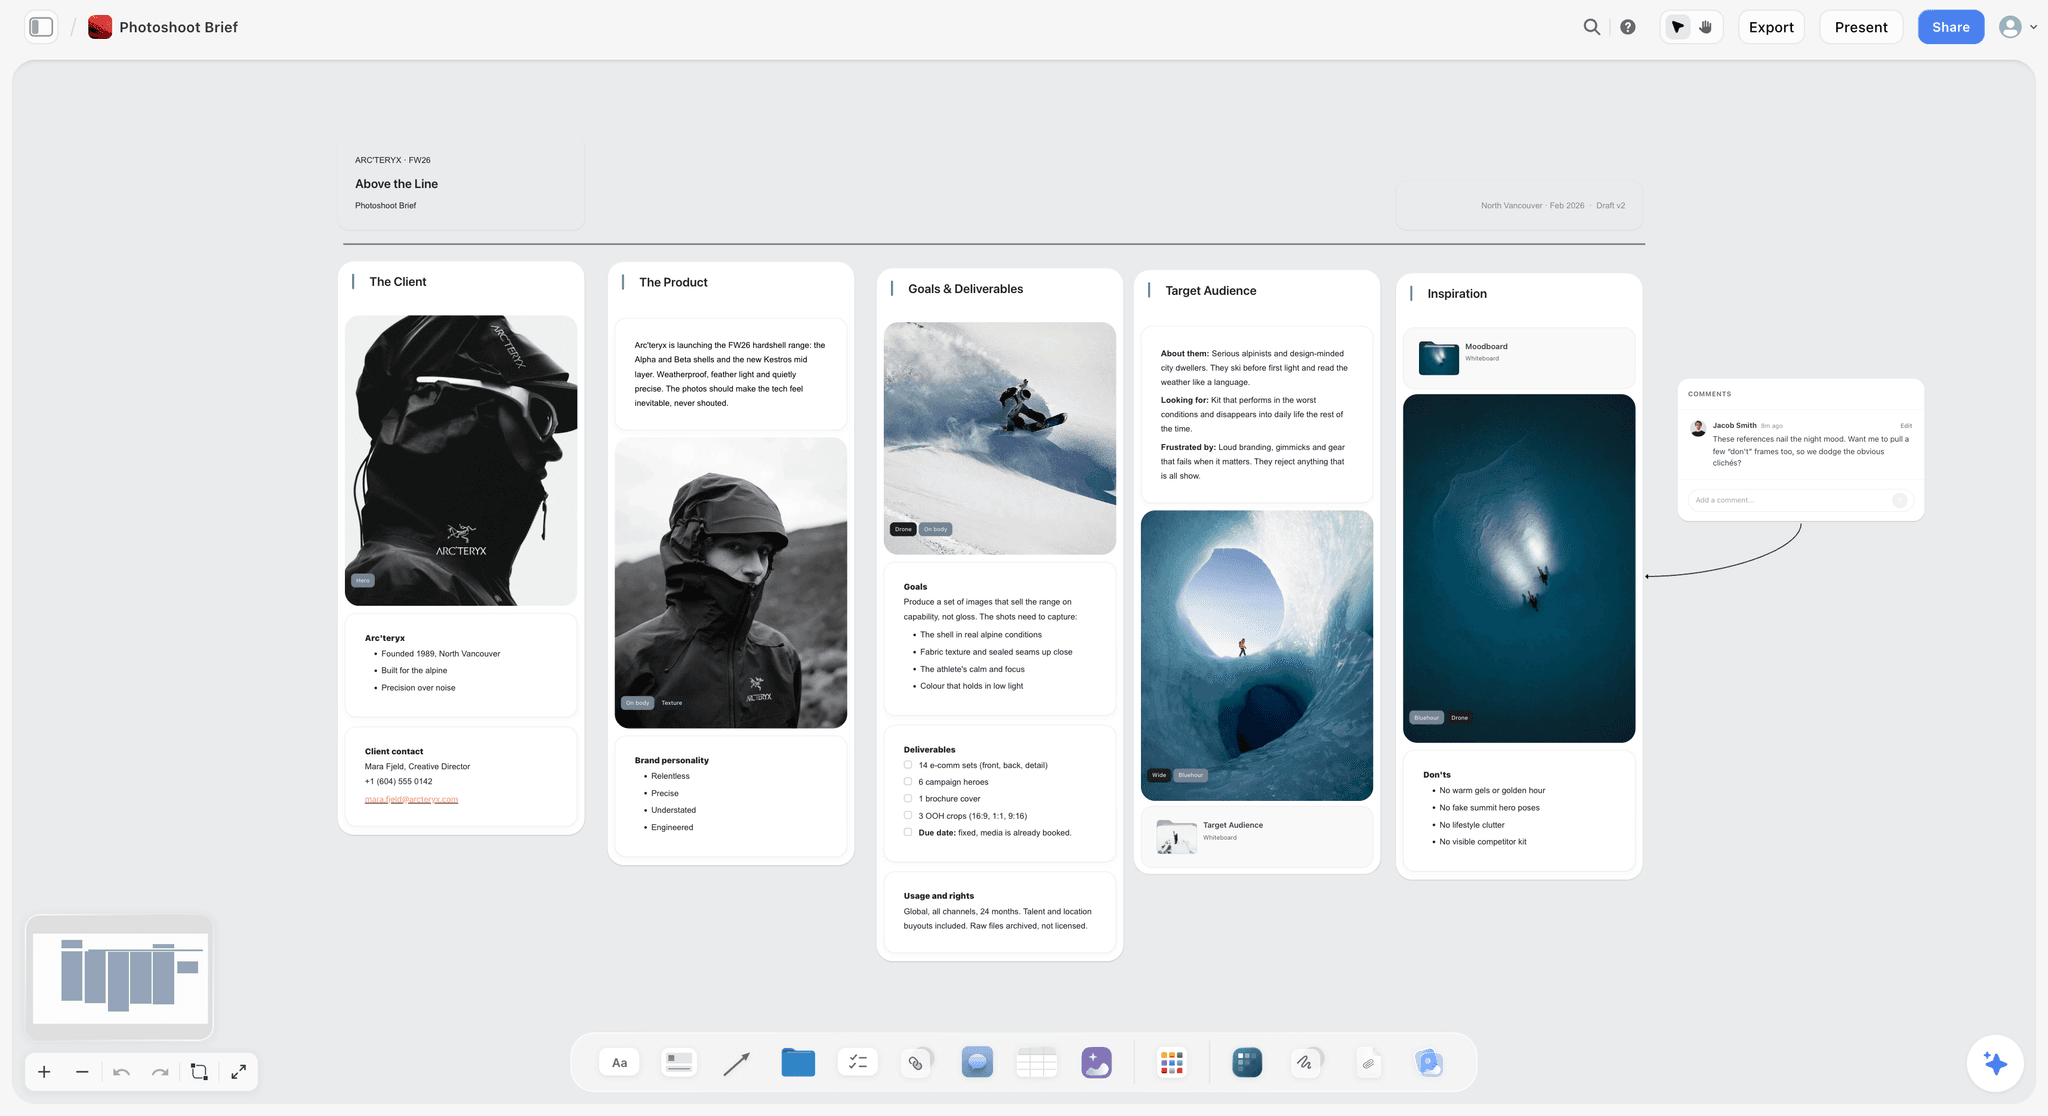Add a text note with Aa tool
Viewport: 2048px width, 1116px height.
tap(619, 1062)
